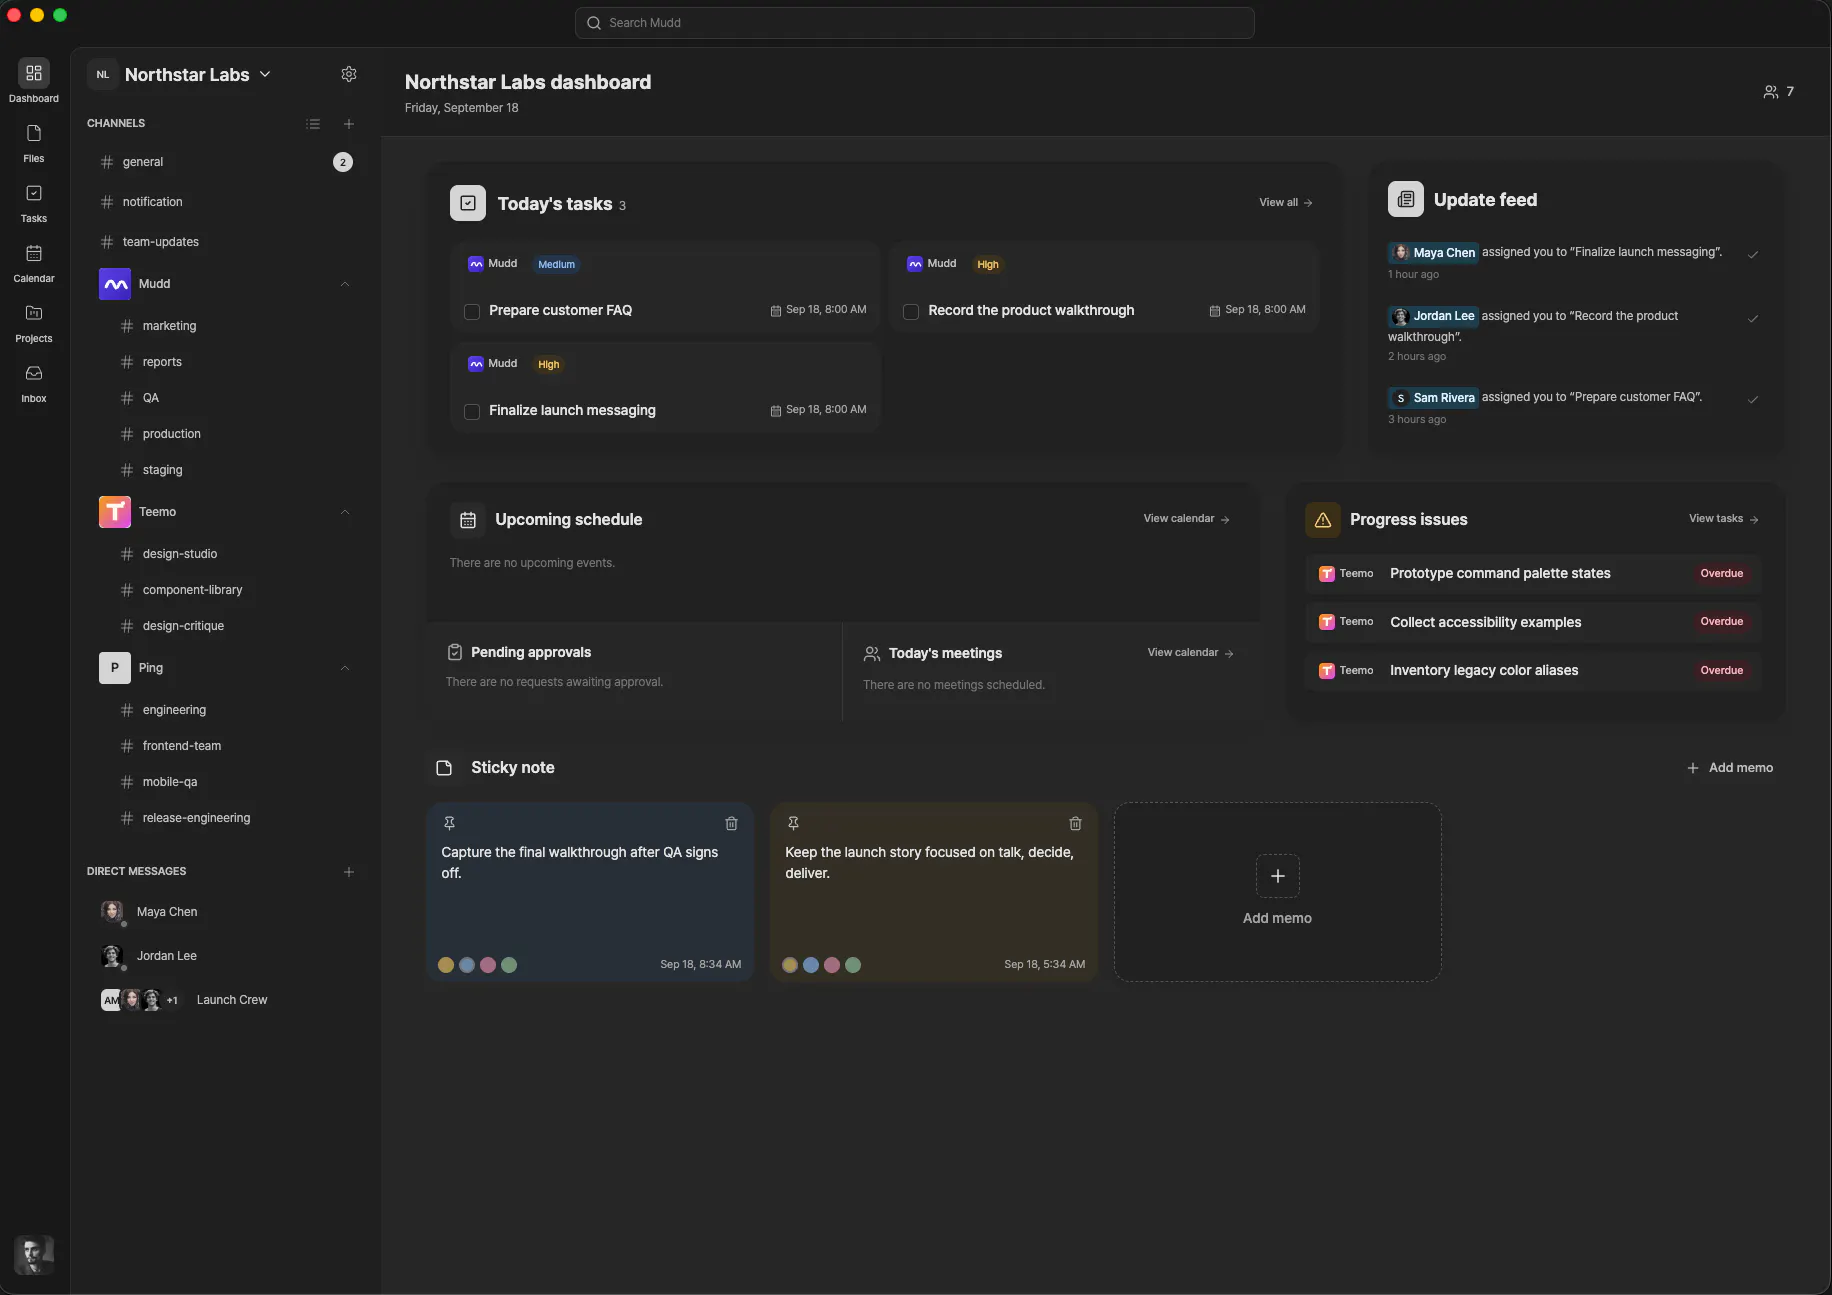
Task: Open the marketing channel
Action: (234, 326)
